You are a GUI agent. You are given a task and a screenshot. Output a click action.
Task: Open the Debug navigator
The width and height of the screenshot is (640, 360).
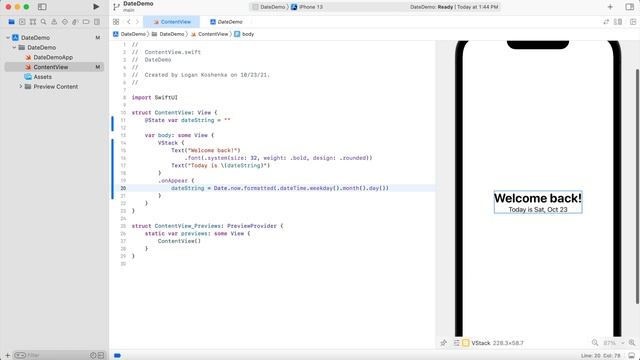(75, 22)
